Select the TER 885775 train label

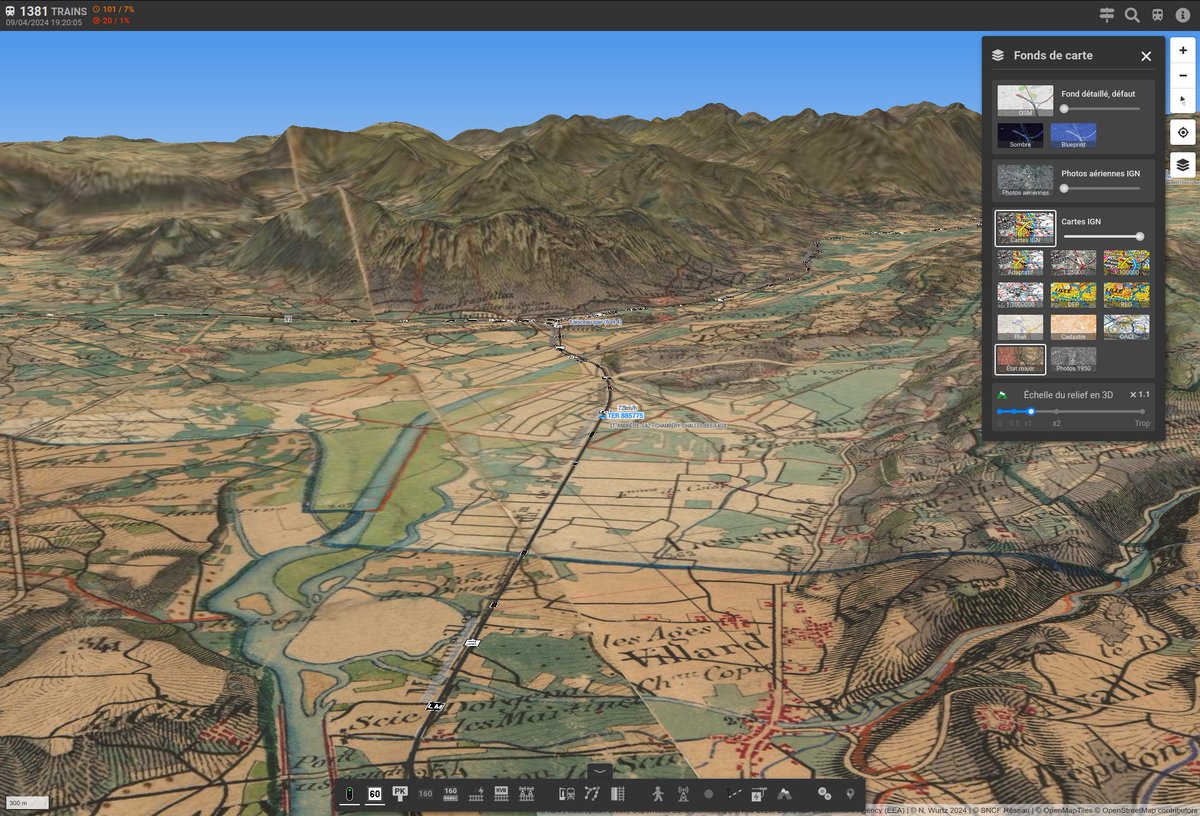(625, 415)
